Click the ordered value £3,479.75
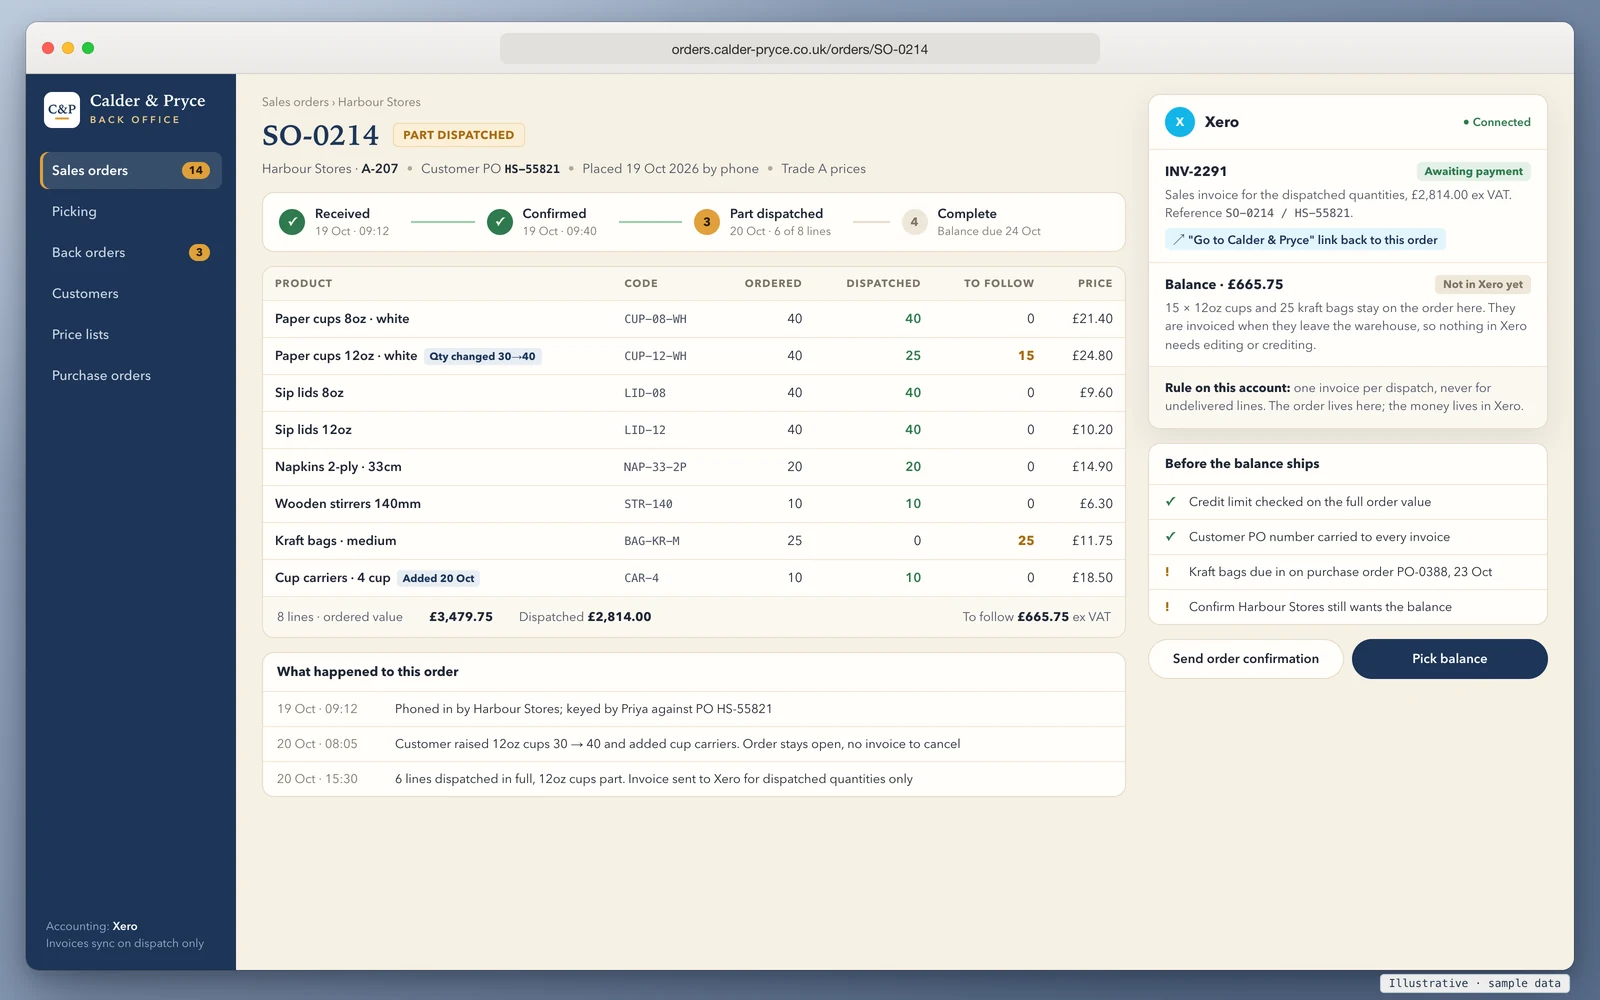 pos(461,617)
